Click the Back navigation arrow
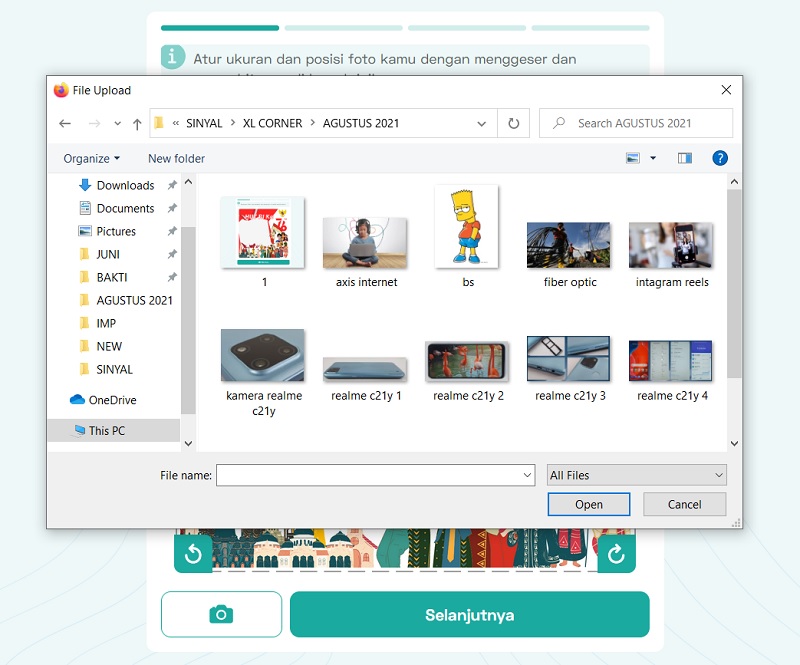This screenshot has height=665, width=800. click(65, 124)
